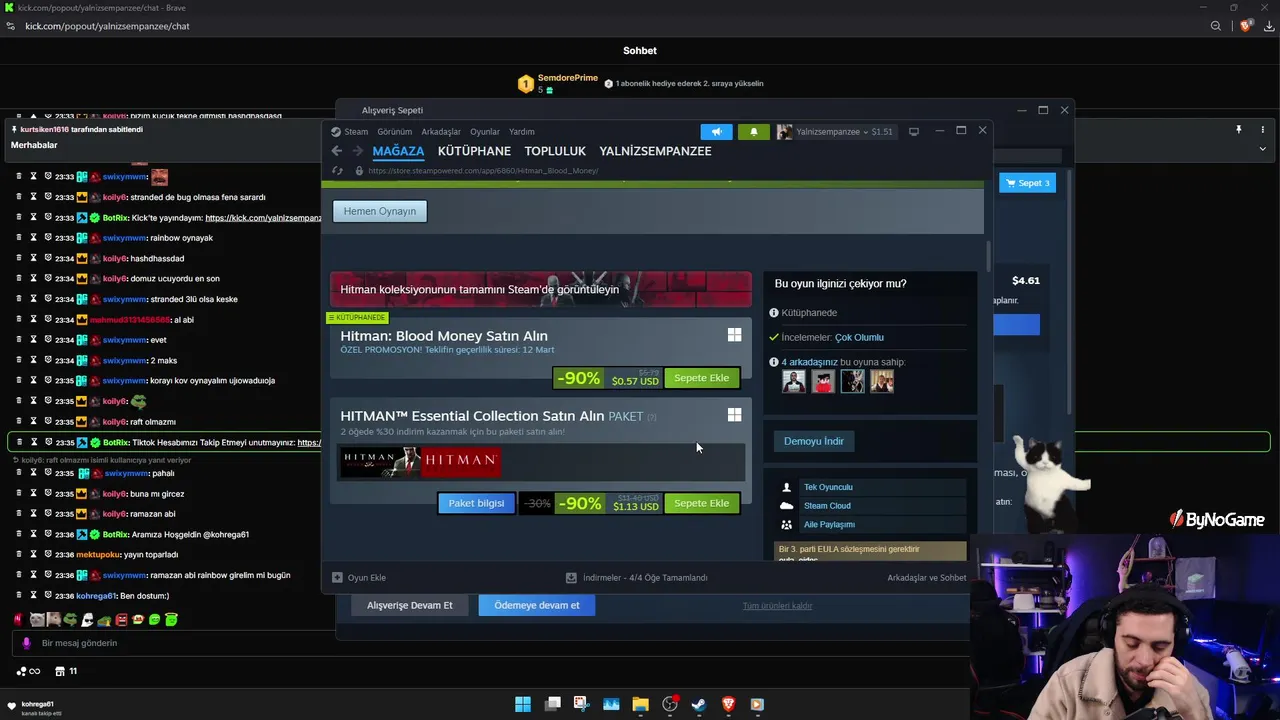Switch to the MAĞAZA tab

click(398, 151)
